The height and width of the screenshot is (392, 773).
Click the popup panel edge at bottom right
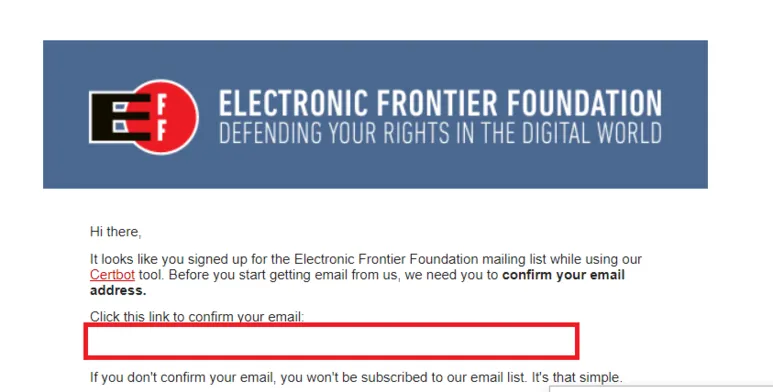click(661, 389)
